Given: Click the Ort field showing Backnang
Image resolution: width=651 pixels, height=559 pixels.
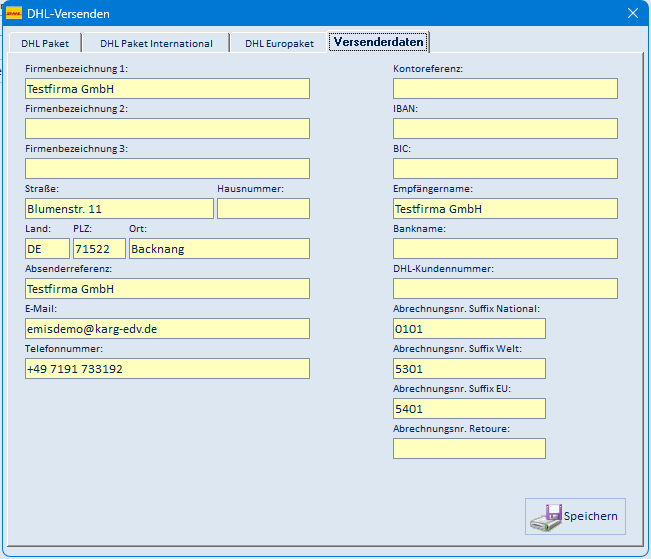Looking at the screenshot, I should pyautogui.click(x=219, y=248).
